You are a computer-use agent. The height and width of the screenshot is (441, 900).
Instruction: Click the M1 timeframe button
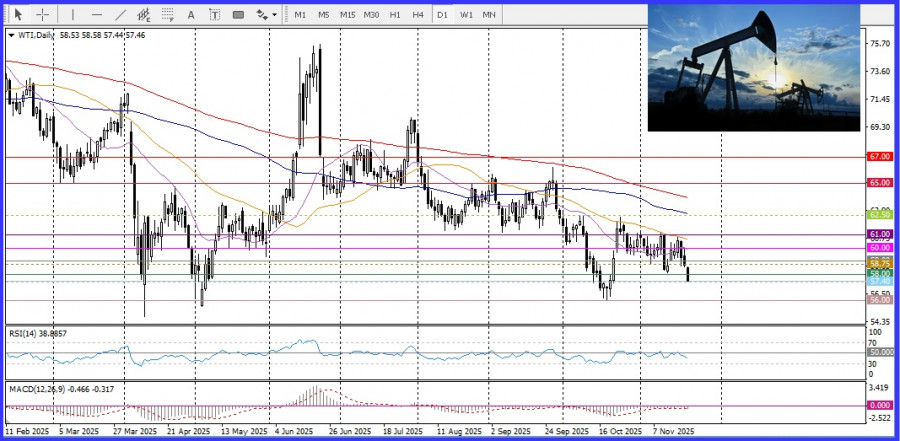(300, 15)
